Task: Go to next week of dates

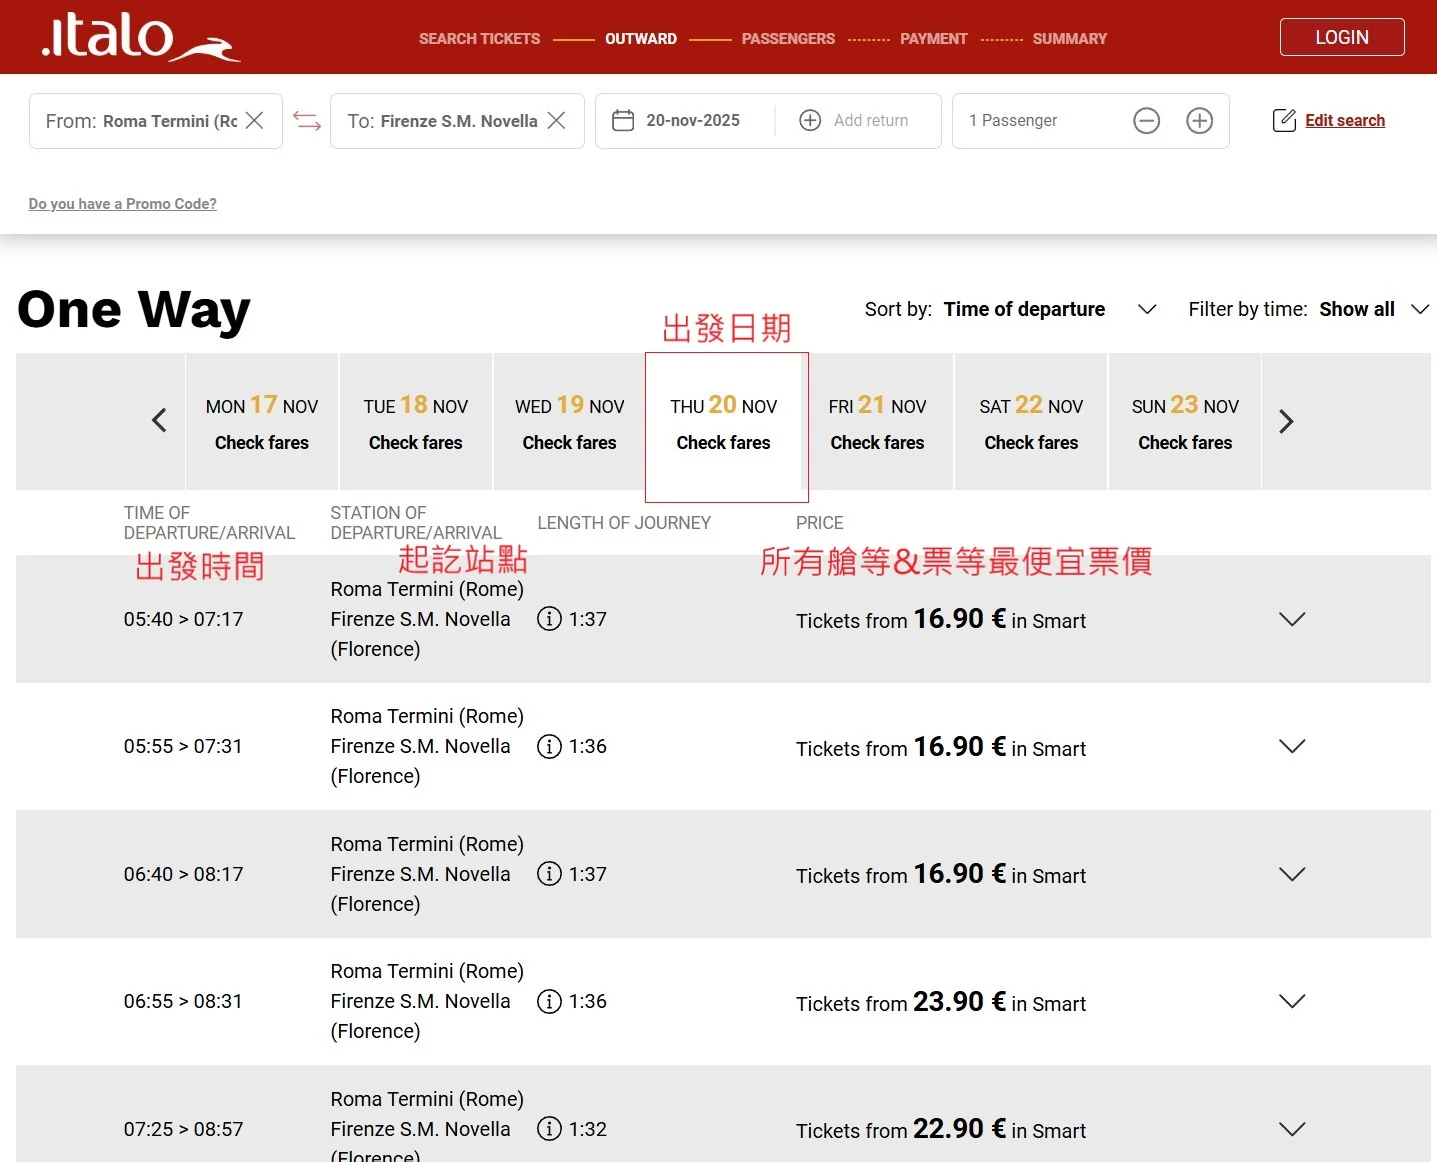Action: [1286, 421]
